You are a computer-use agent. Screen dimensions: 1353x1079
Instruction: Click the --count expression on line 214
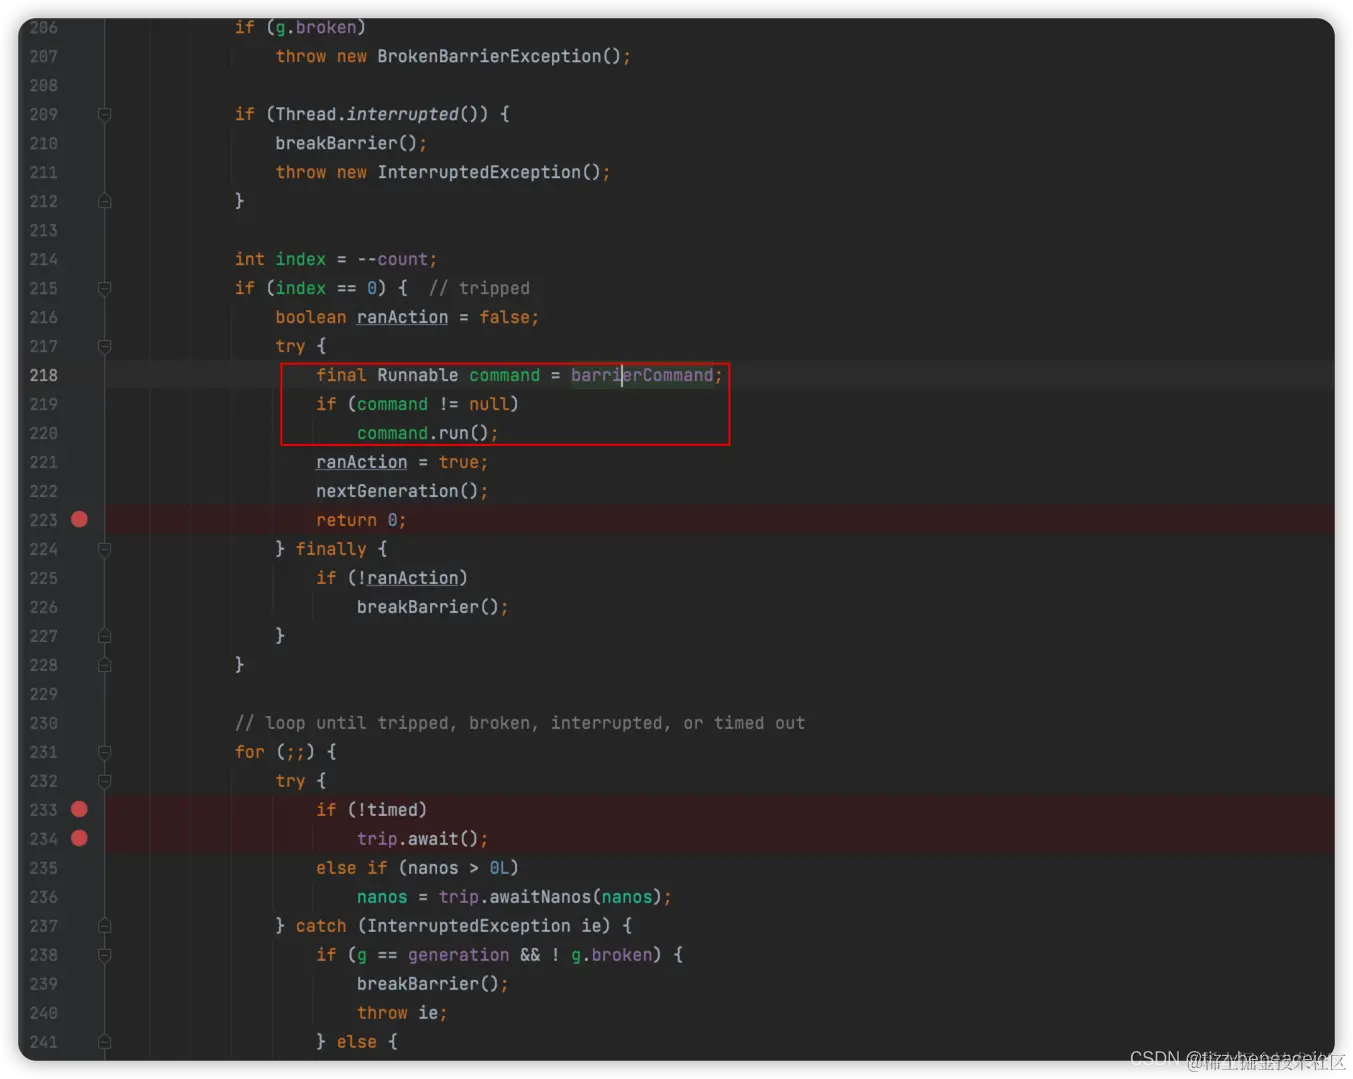point(392,259)
